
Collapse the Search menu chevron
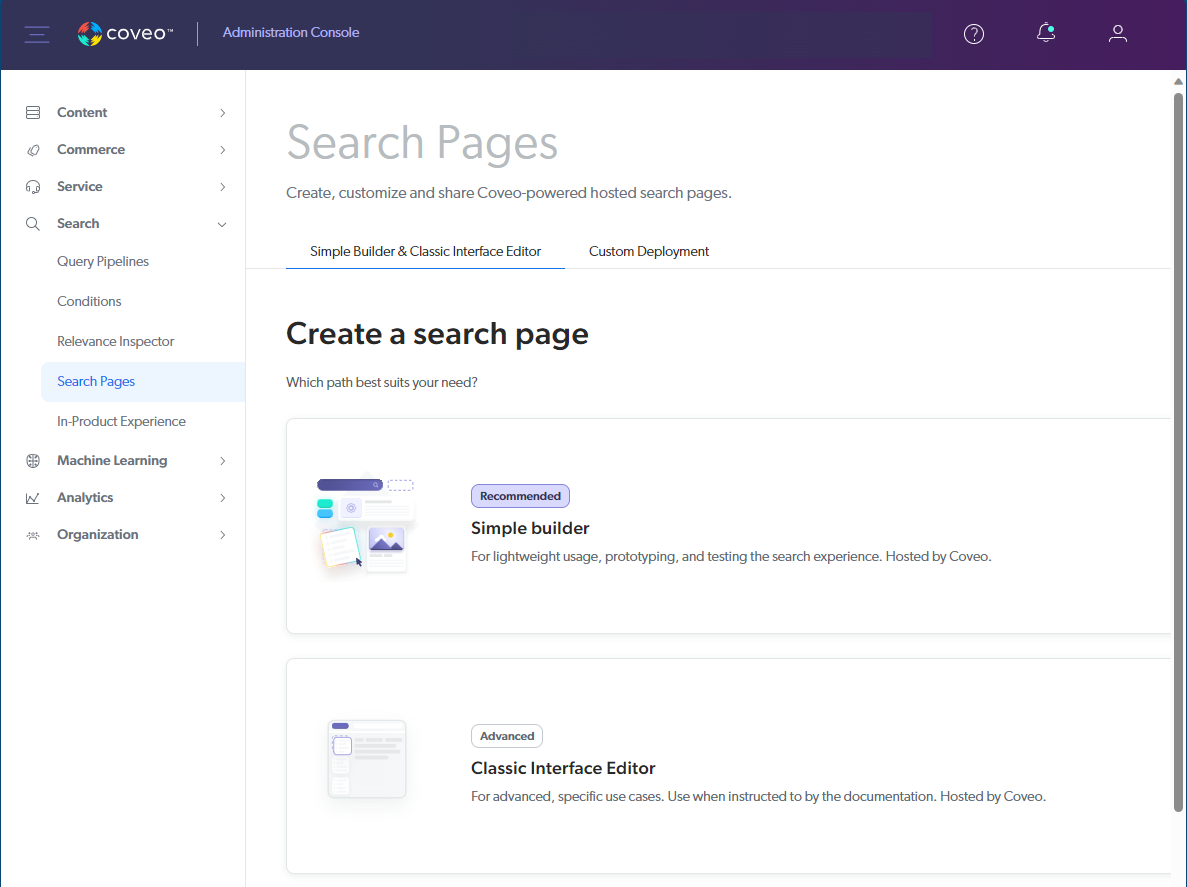(x=222, y=224)
